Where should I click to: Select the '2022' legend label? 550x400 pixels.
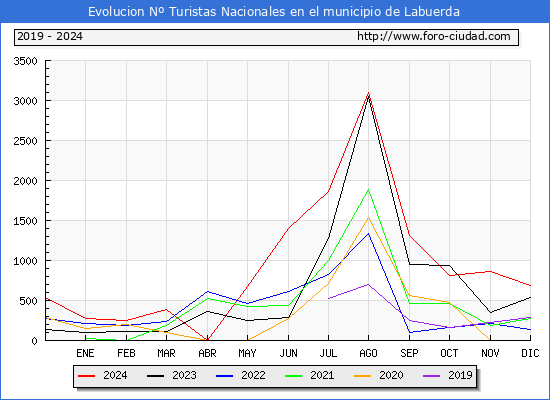[x=253, y=375]
